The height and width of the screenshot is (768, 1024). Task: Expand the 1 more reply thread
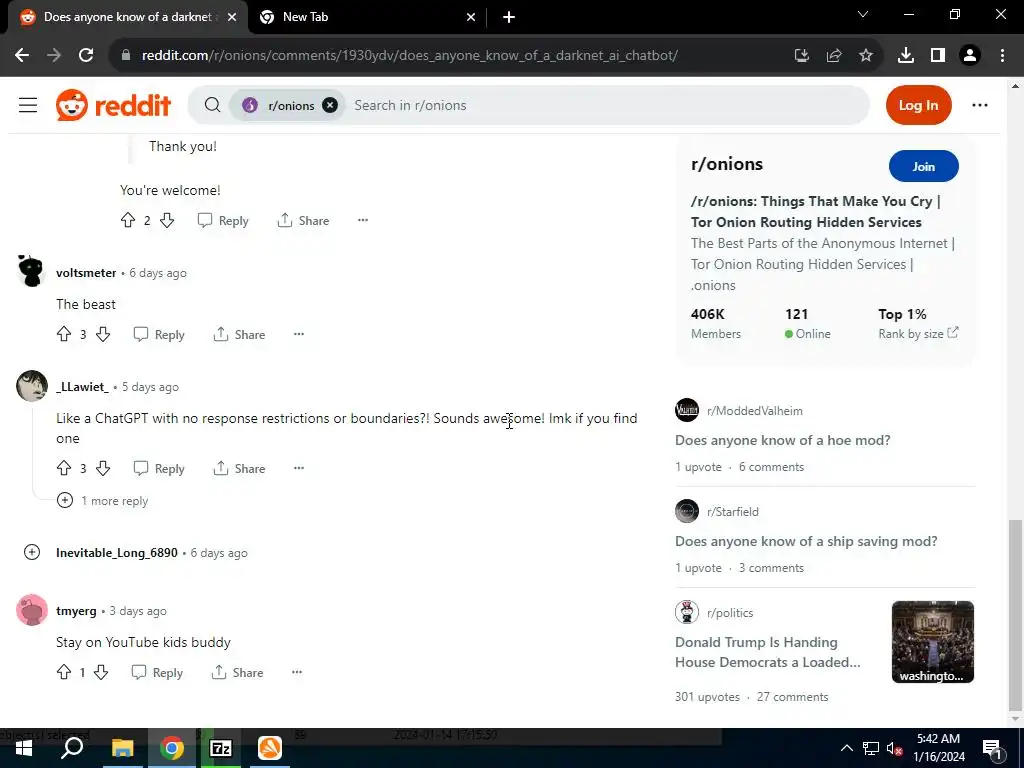click(x=103, y=501)
